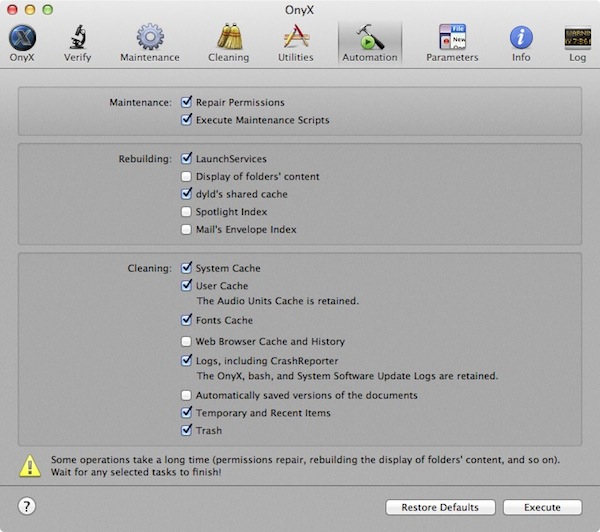Enable Automatically saved versions of documents
The image size is (600, 532).
point(186,395)
